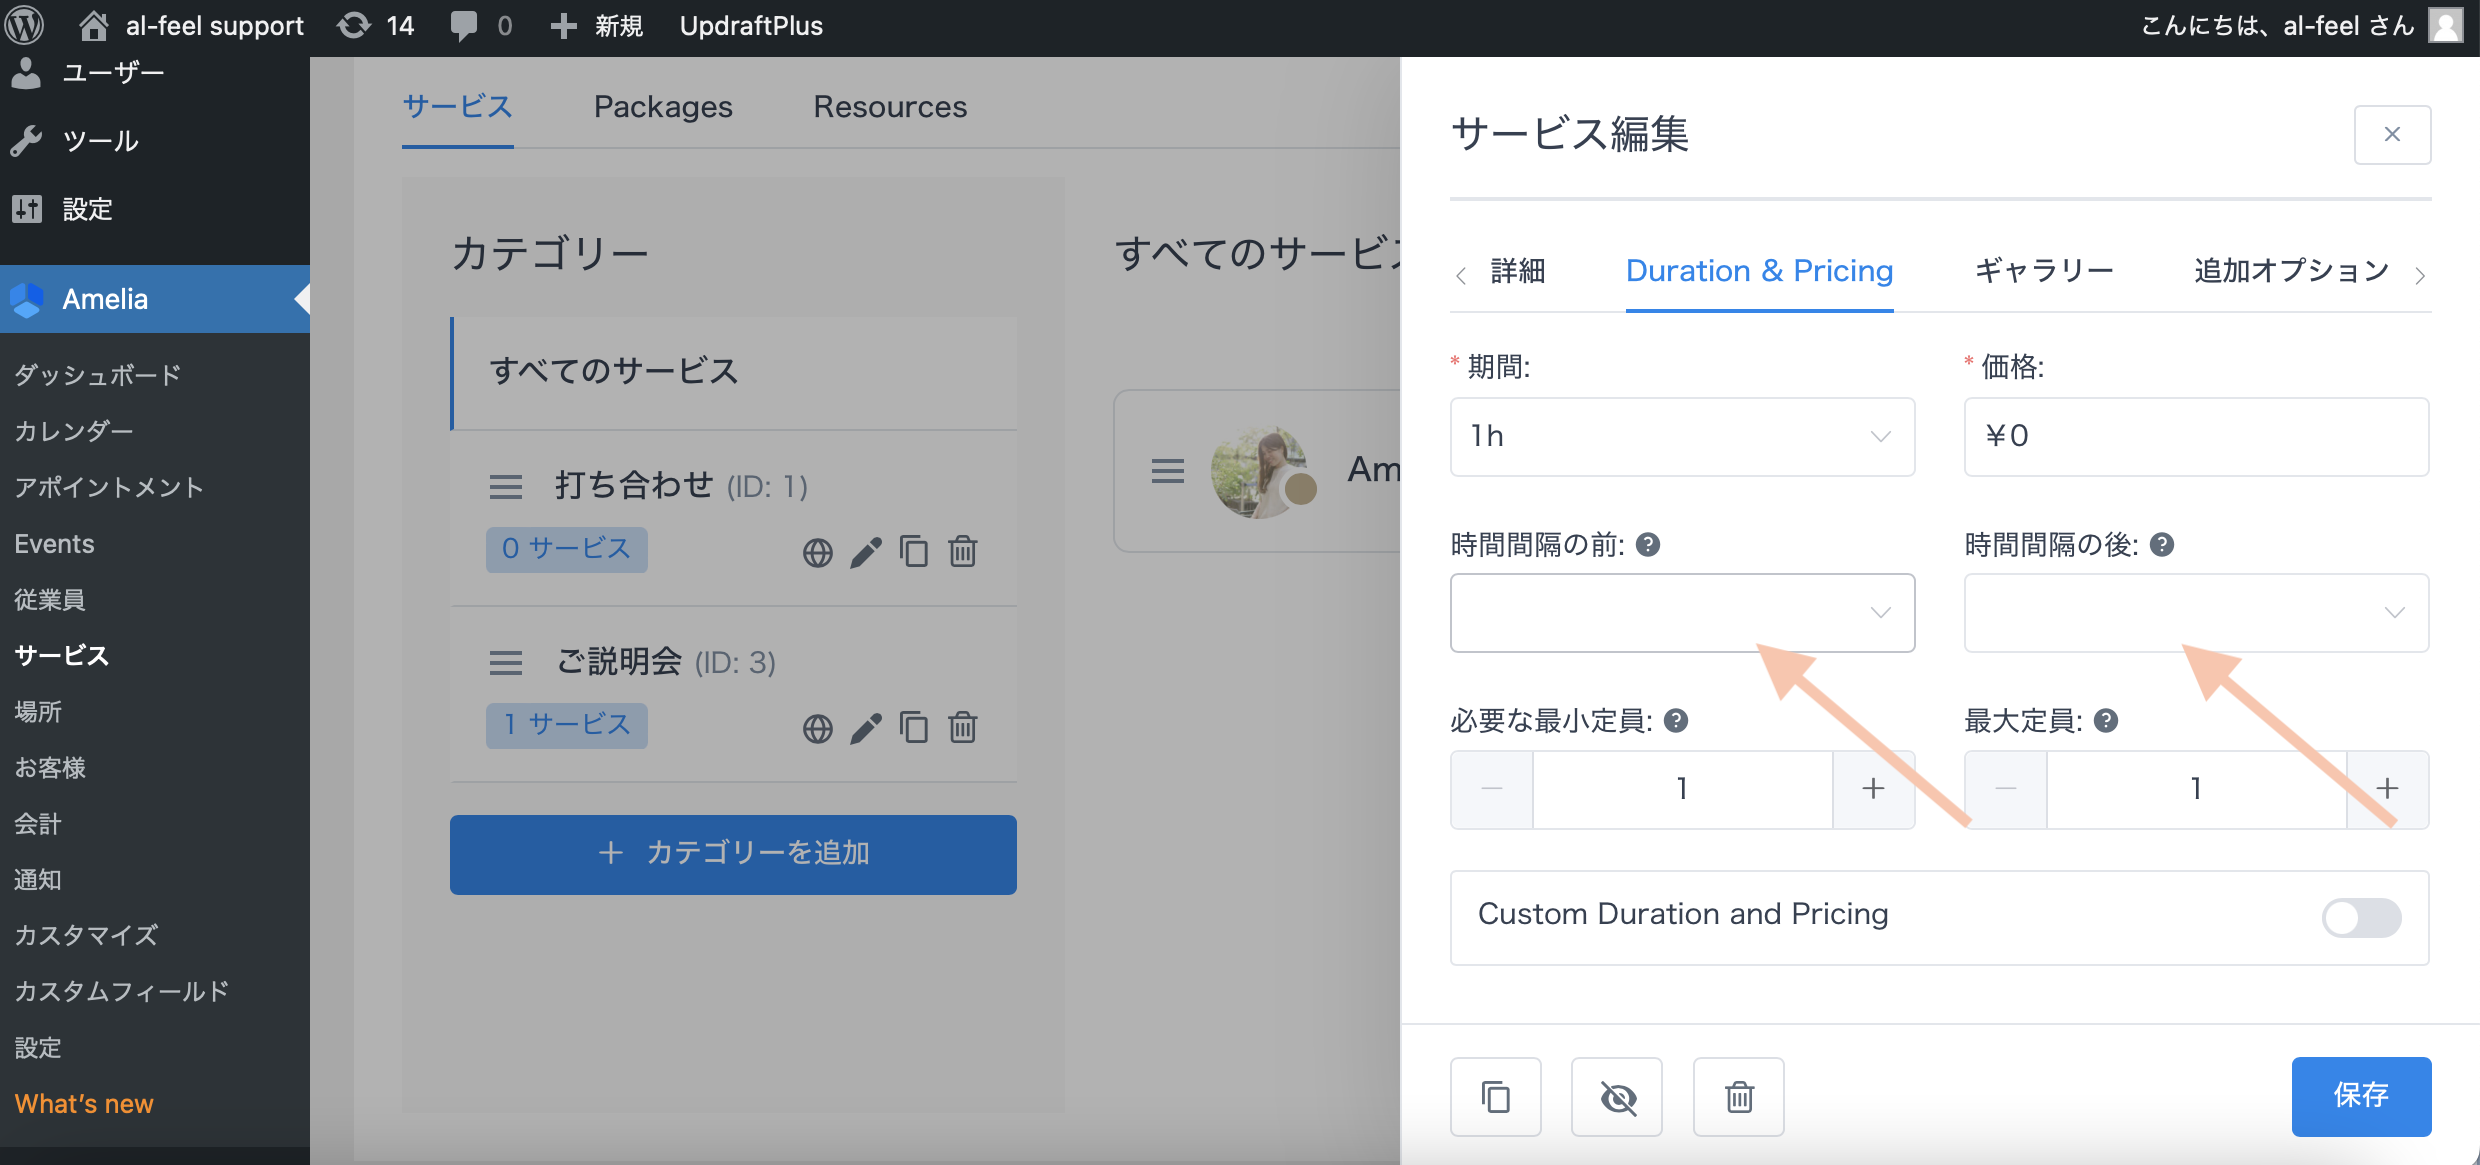Toggle Custom Duration and Pricing switch
The height and width of the screenshot is (1165, 2480).
(2361, 917)
